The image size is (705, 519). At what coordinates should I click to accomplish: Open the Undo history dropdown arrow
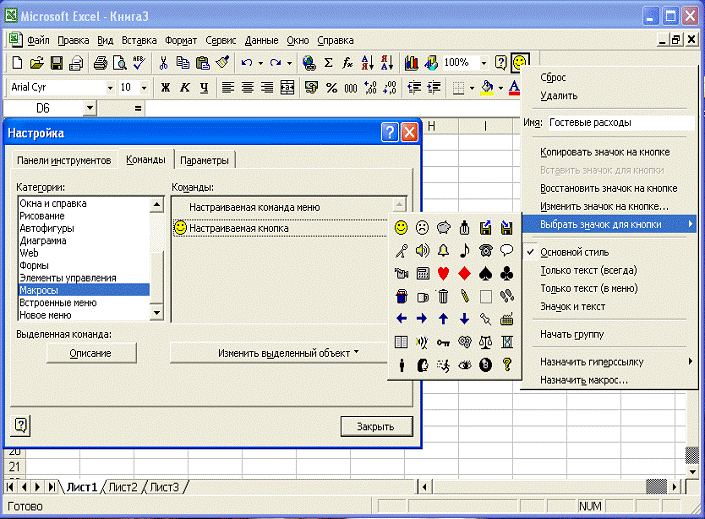pyautogui.click(x=260, y=63)
